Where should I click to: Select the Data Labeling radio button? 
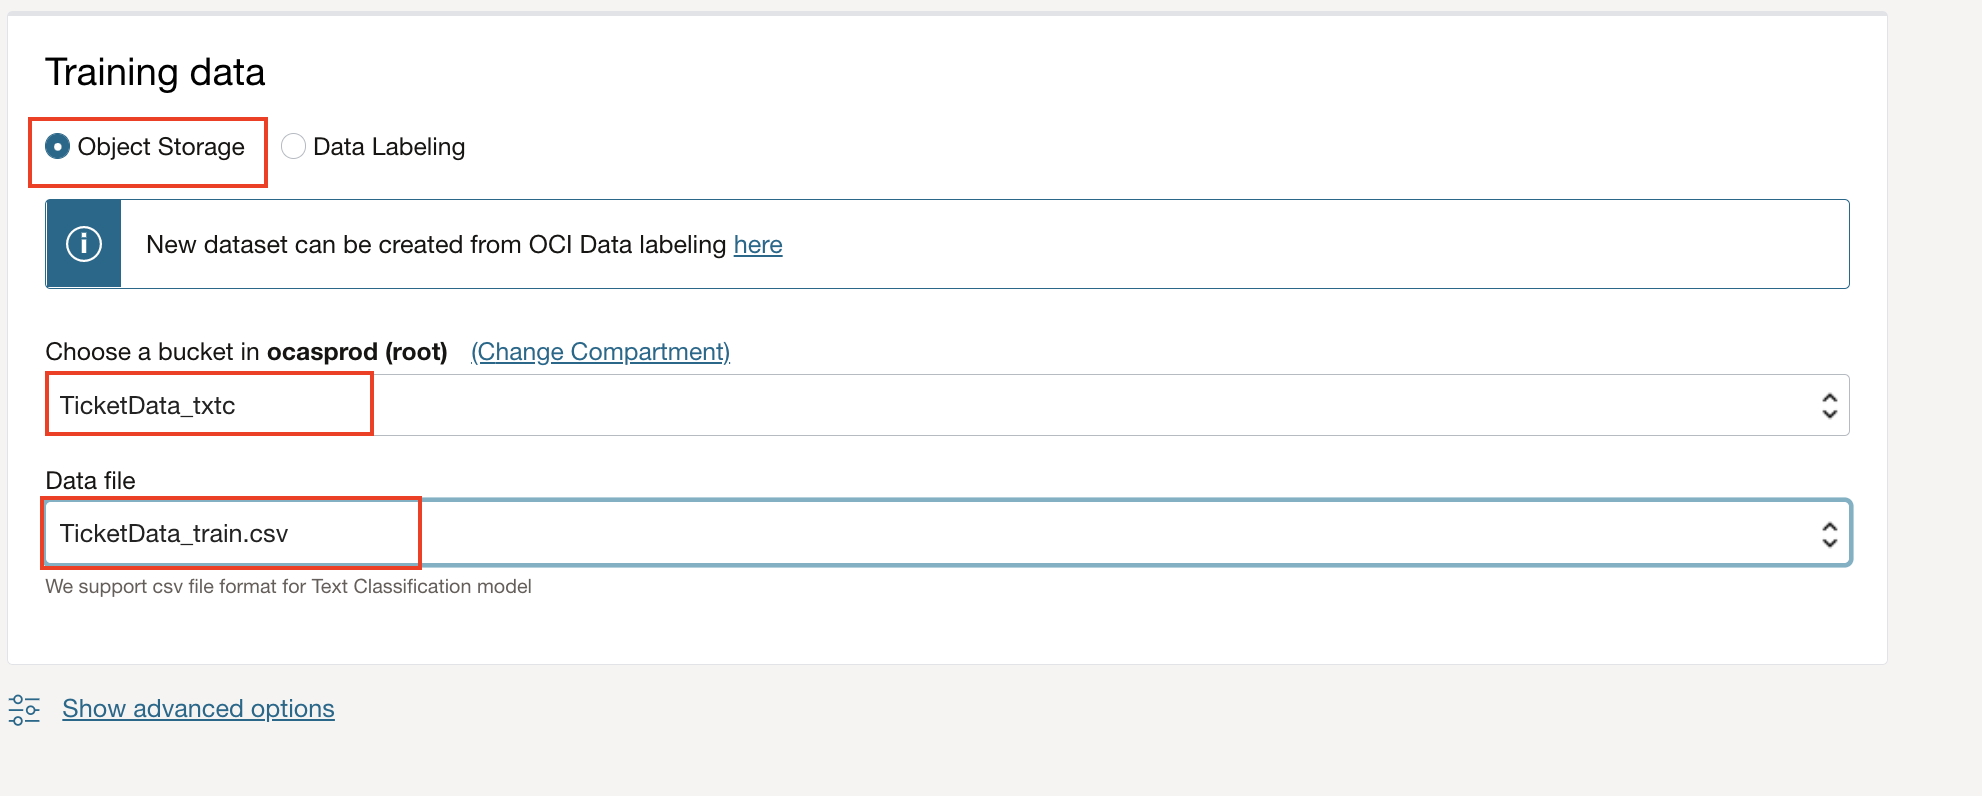tap(293, 147)
